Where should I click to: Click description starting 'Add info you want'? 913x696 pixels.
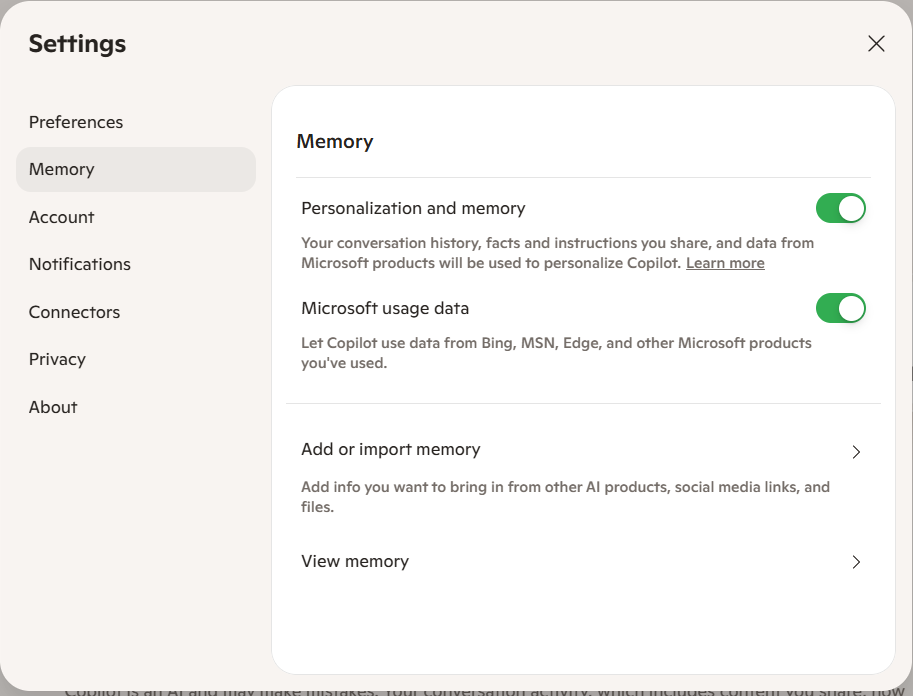pos(565,497)
